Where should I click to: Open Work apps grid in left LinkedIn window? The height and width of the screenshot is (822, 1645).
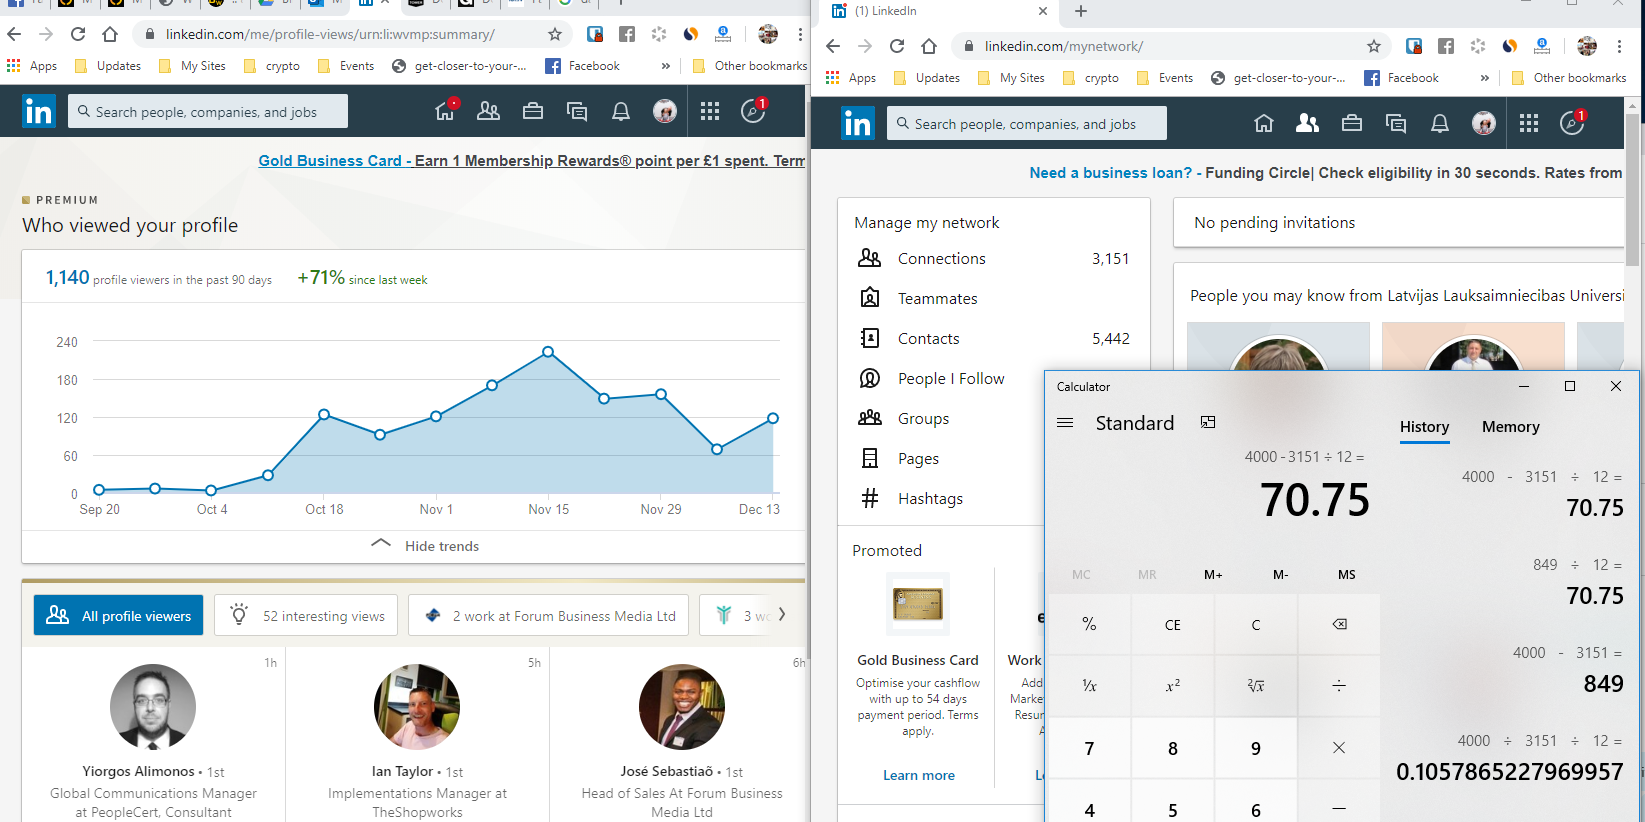pyautogui.click(x=710, y=111)
